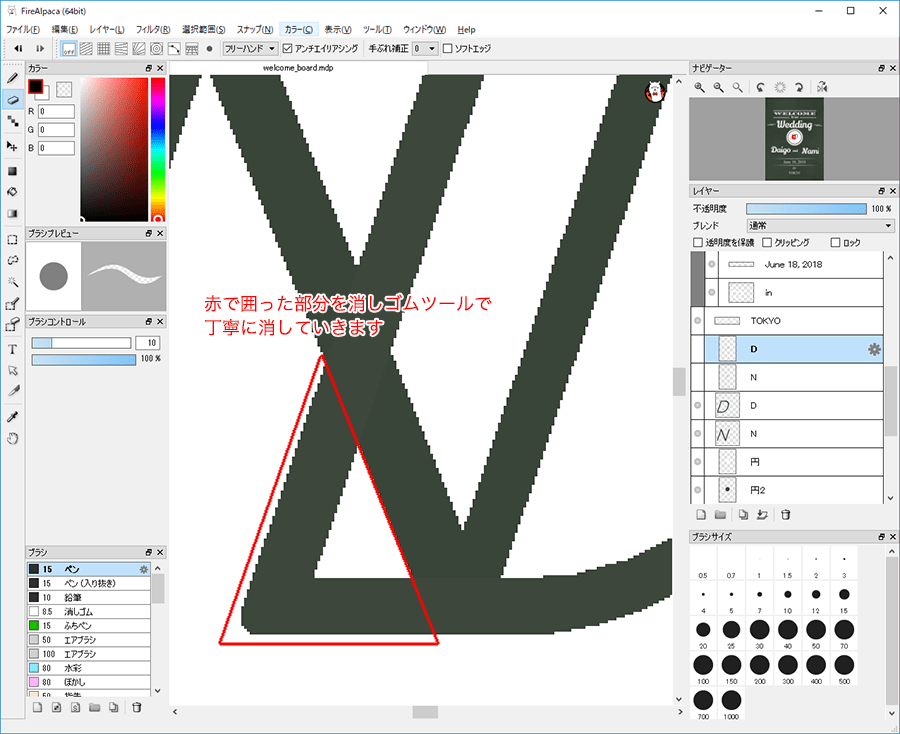The image size is (900, 734).
Task: Click the layer 不透明度 slider
Action: pos(806,209)
